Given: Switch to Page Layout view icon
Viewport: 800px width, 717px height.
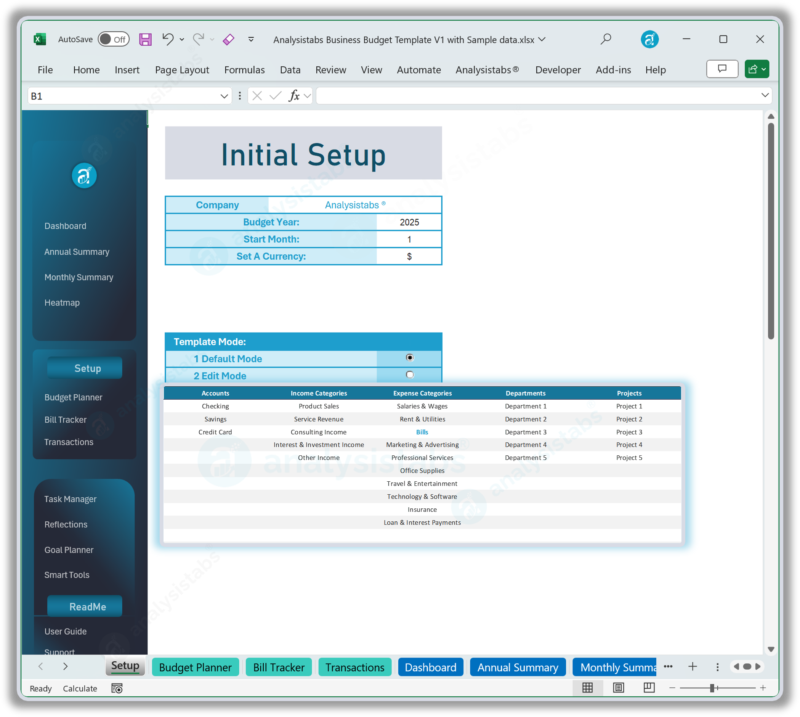Looking at the screenshot, I should [618, 688].
